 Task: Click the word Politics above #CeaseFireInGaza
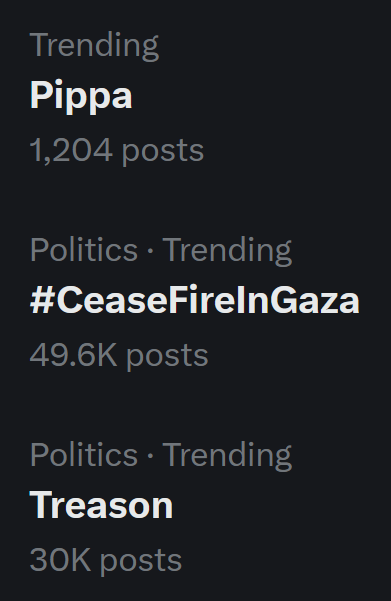(84, 250)
